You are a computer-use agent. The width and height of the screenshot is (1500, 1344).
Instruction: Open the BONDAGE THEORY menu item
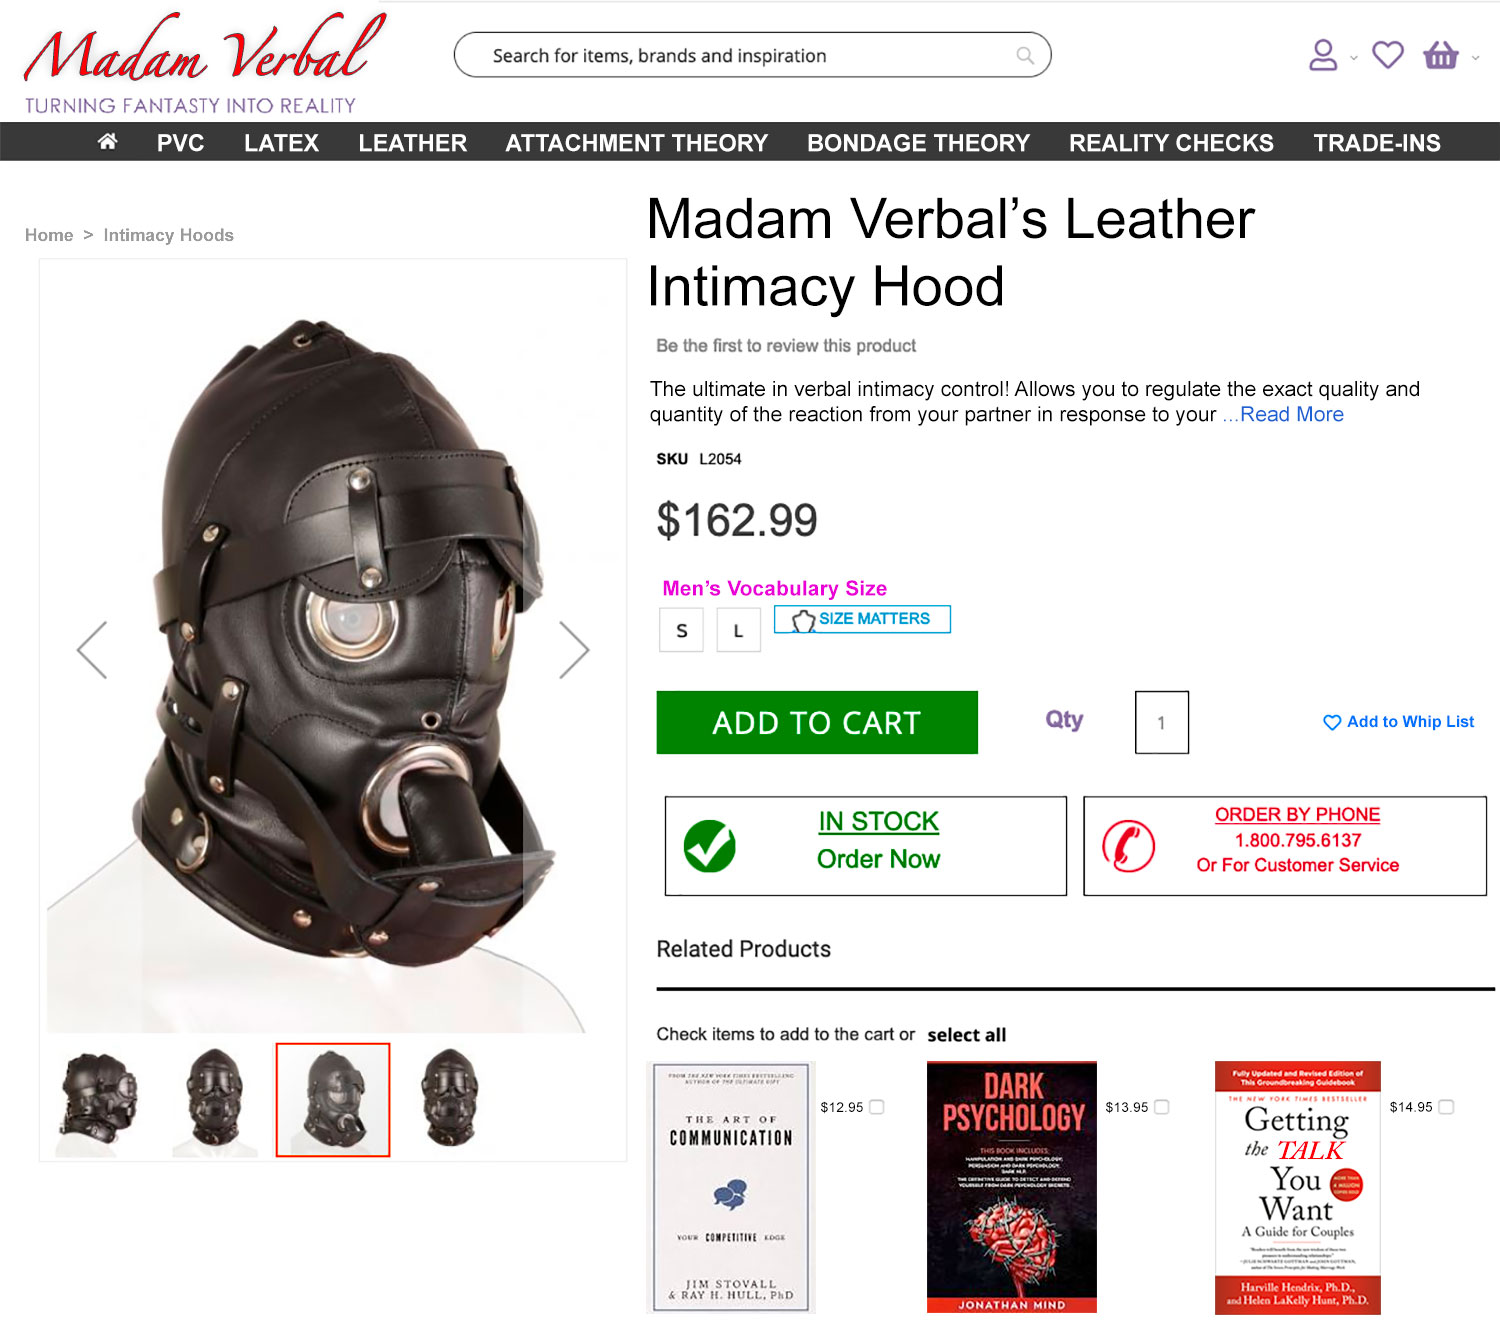[x=918, y=143]
